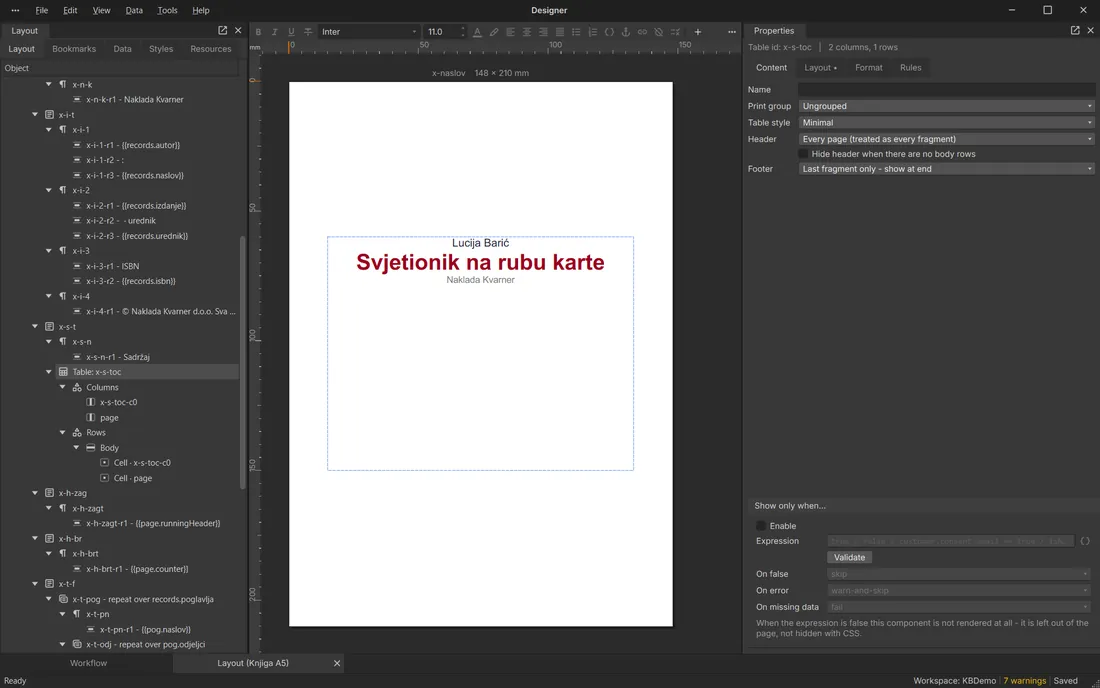Apply strikethrough formatting

tap(307, 32)
